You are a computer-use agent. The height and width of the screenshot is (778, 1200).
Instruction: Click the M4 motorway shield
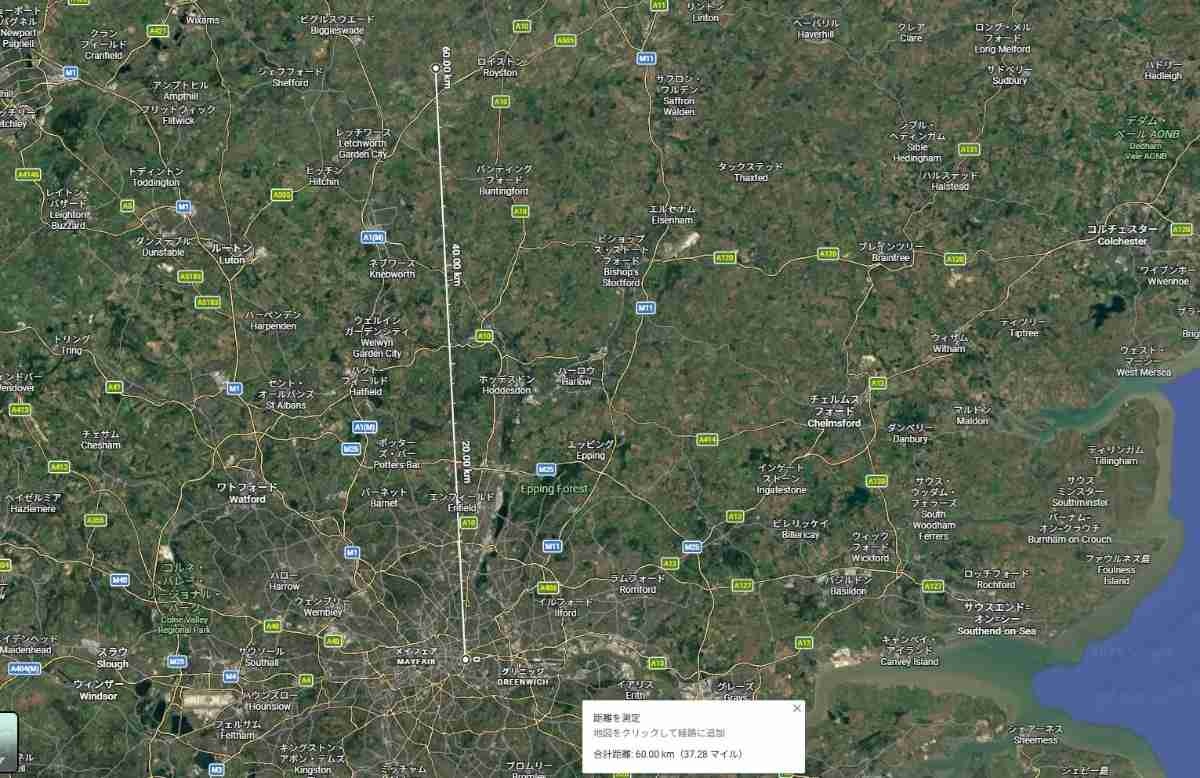(x=230, y=677)
